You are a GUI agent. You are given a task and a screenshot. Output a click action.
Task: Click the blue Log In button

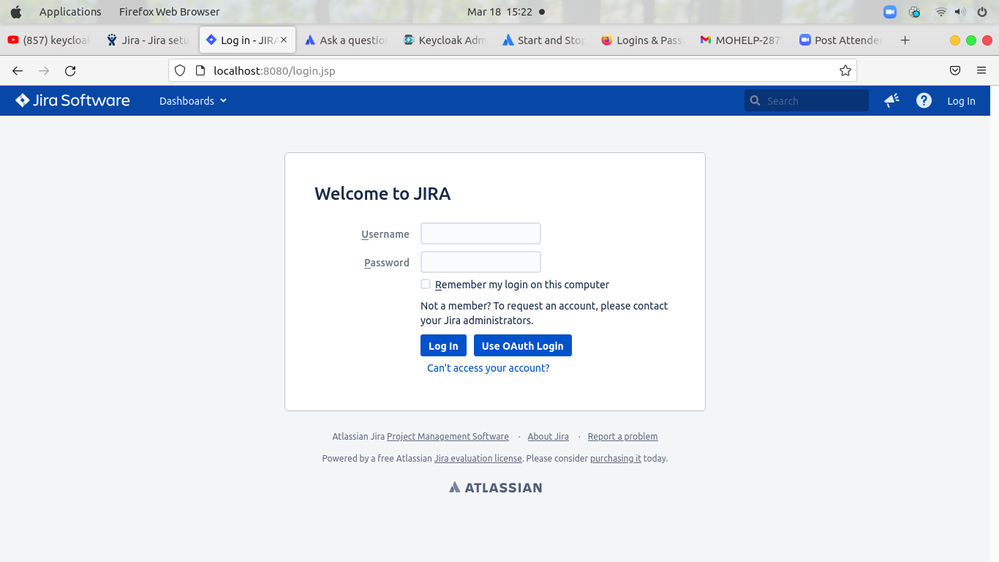click(x=443, y=345)
